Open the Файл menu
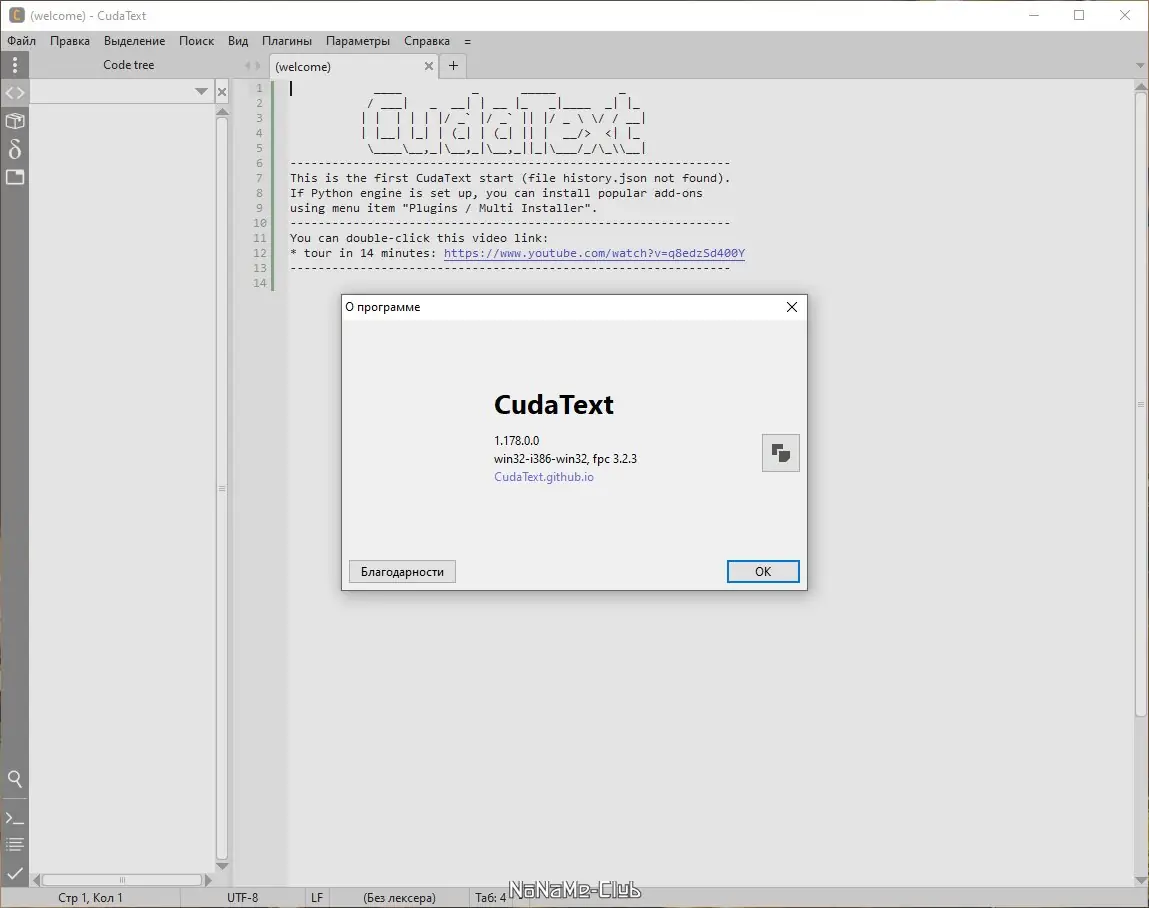This screenshot has height=908, width=1149. pos(22,41)
